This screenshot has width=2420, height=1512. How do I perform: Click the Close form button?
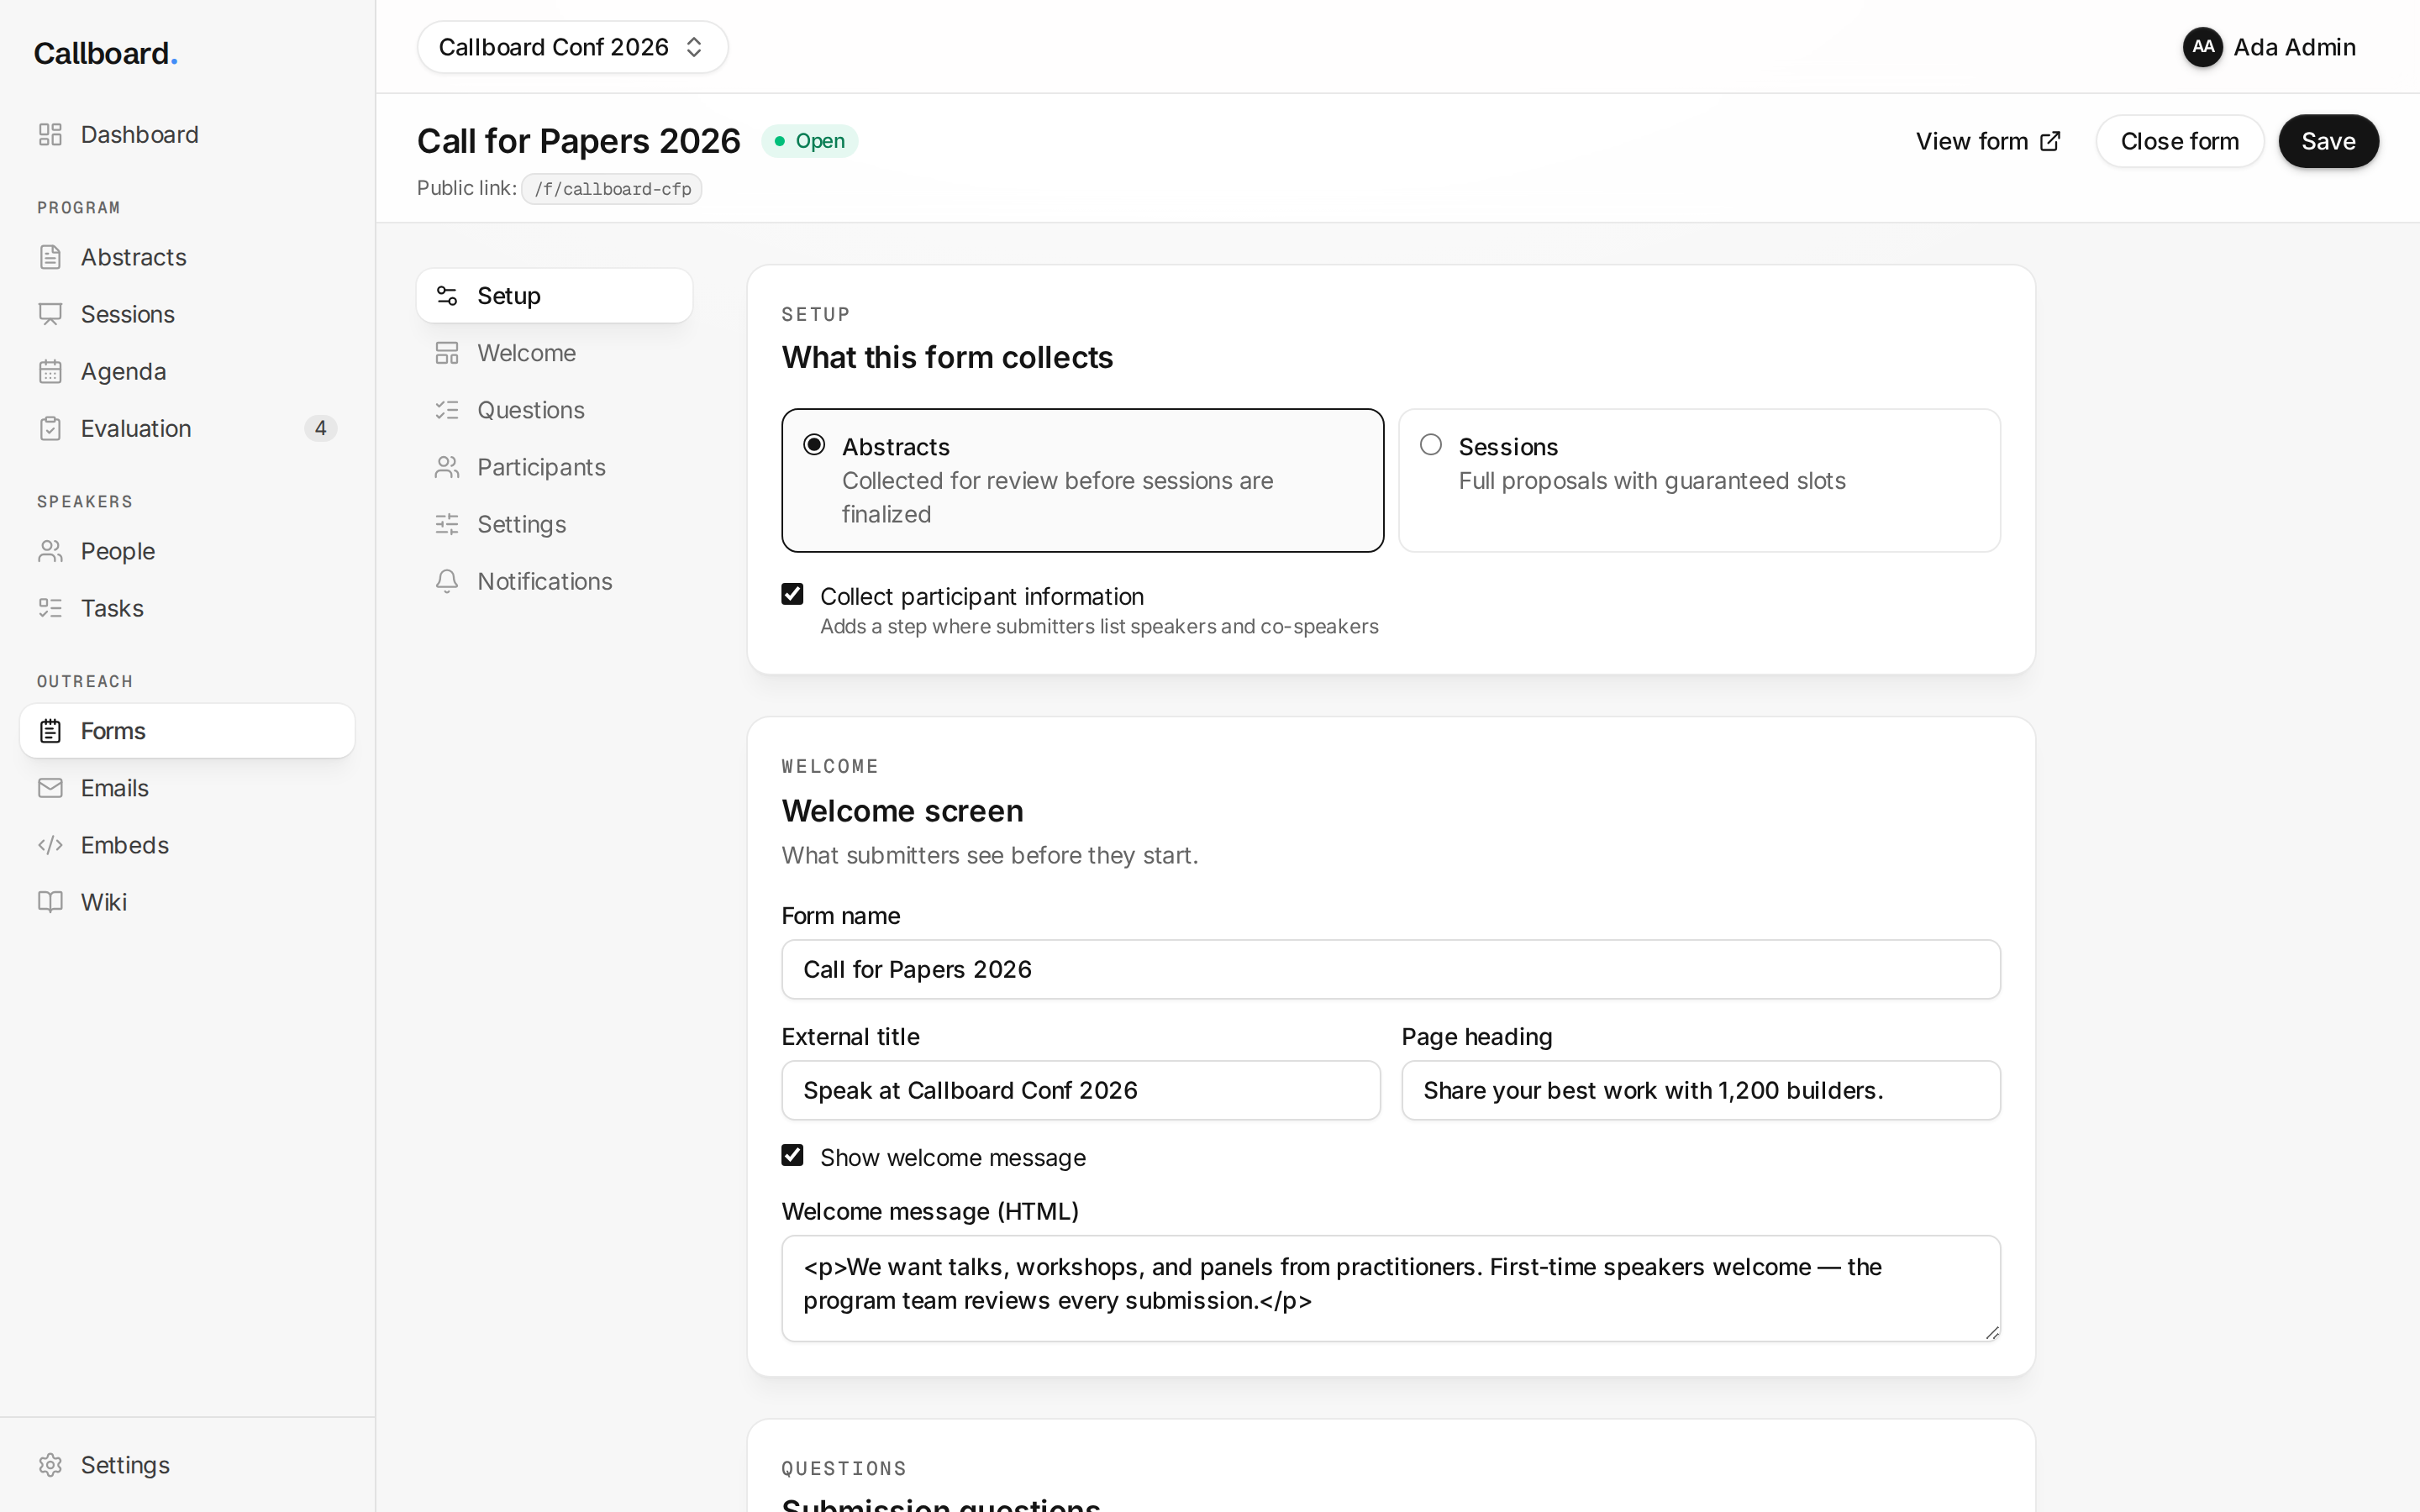[2179, 141]
